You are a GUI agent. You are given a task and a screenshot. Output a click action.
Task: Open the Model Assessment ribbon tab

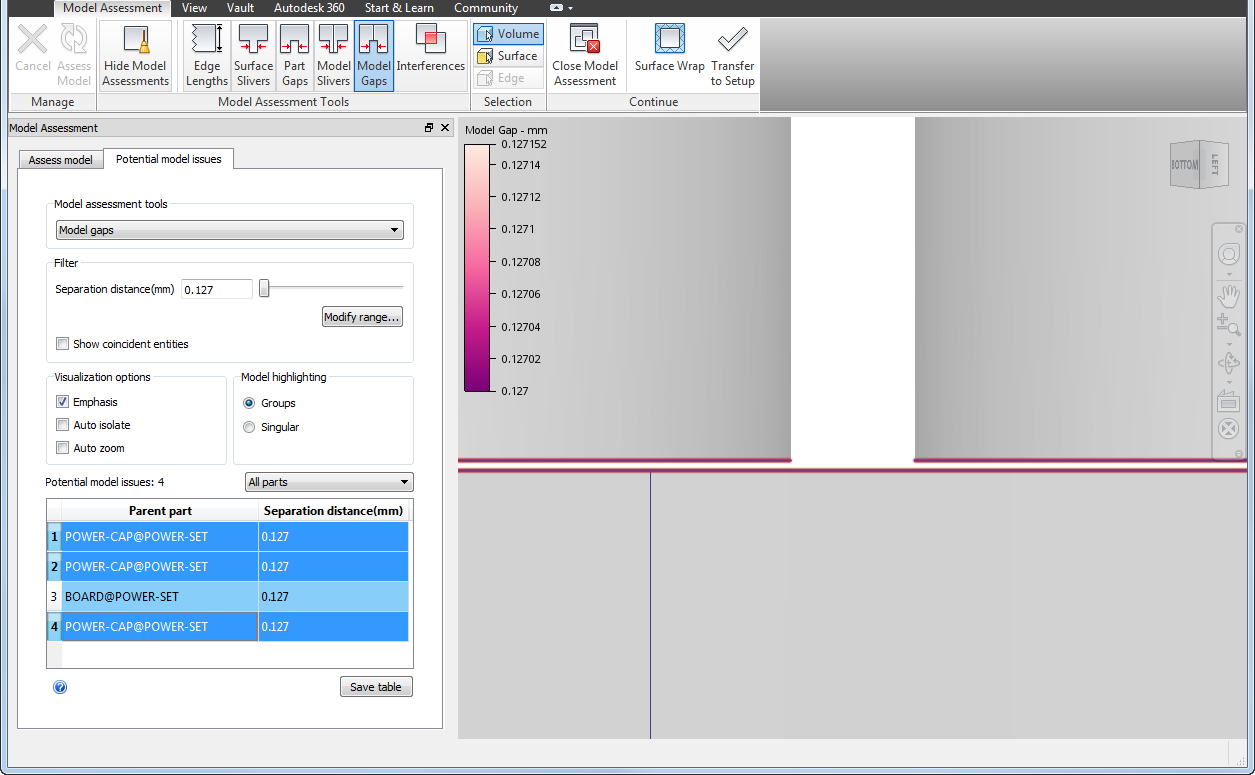[112, 8]
